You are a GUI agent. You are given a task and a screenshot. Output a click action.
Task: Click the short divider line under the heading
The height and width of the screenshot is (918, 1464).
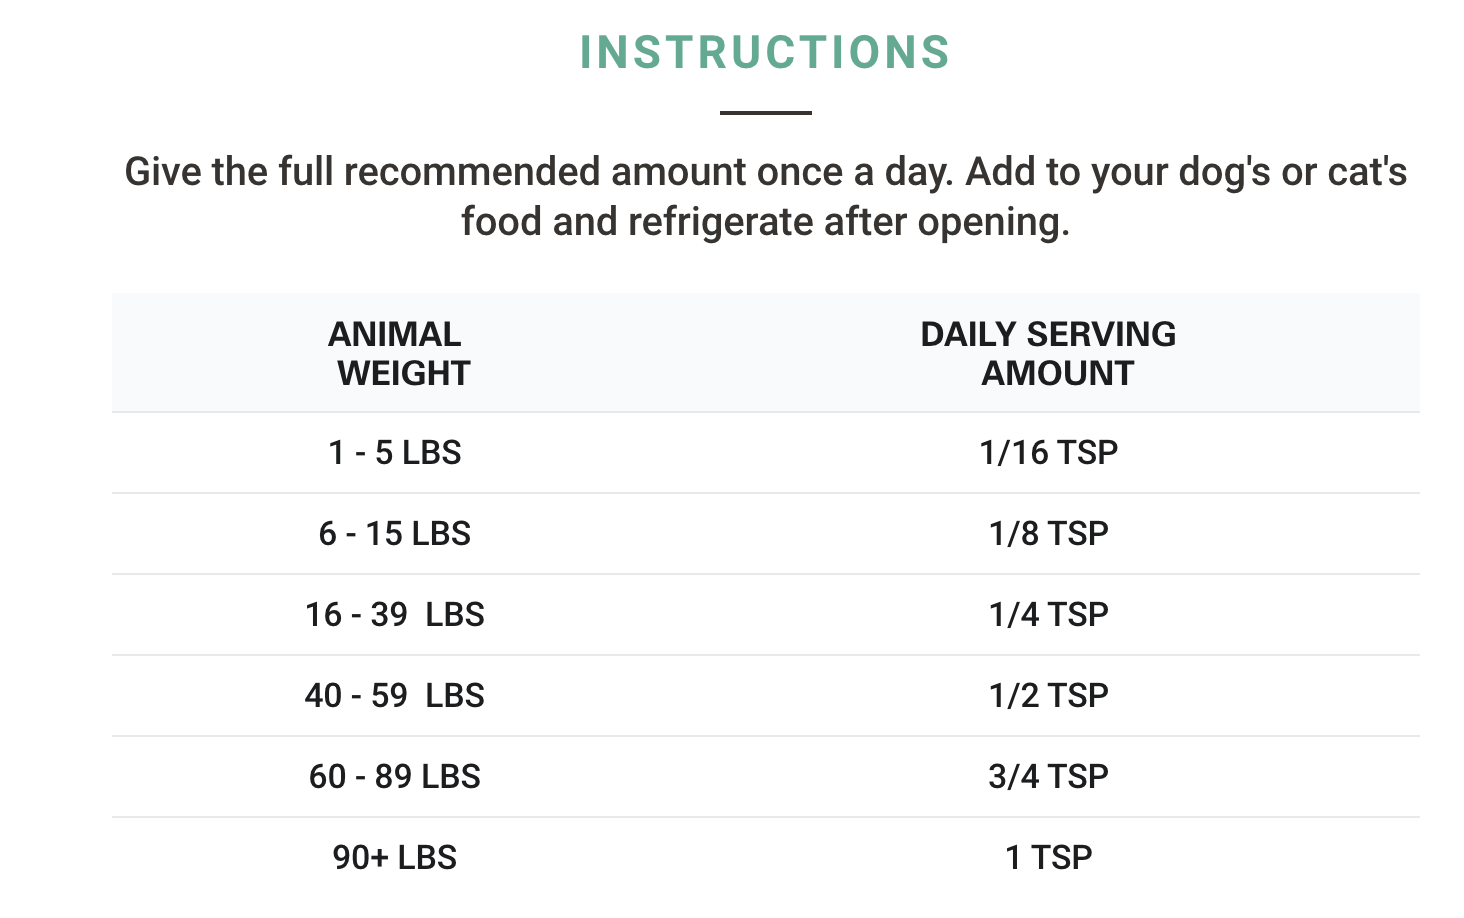click(765, 113)
